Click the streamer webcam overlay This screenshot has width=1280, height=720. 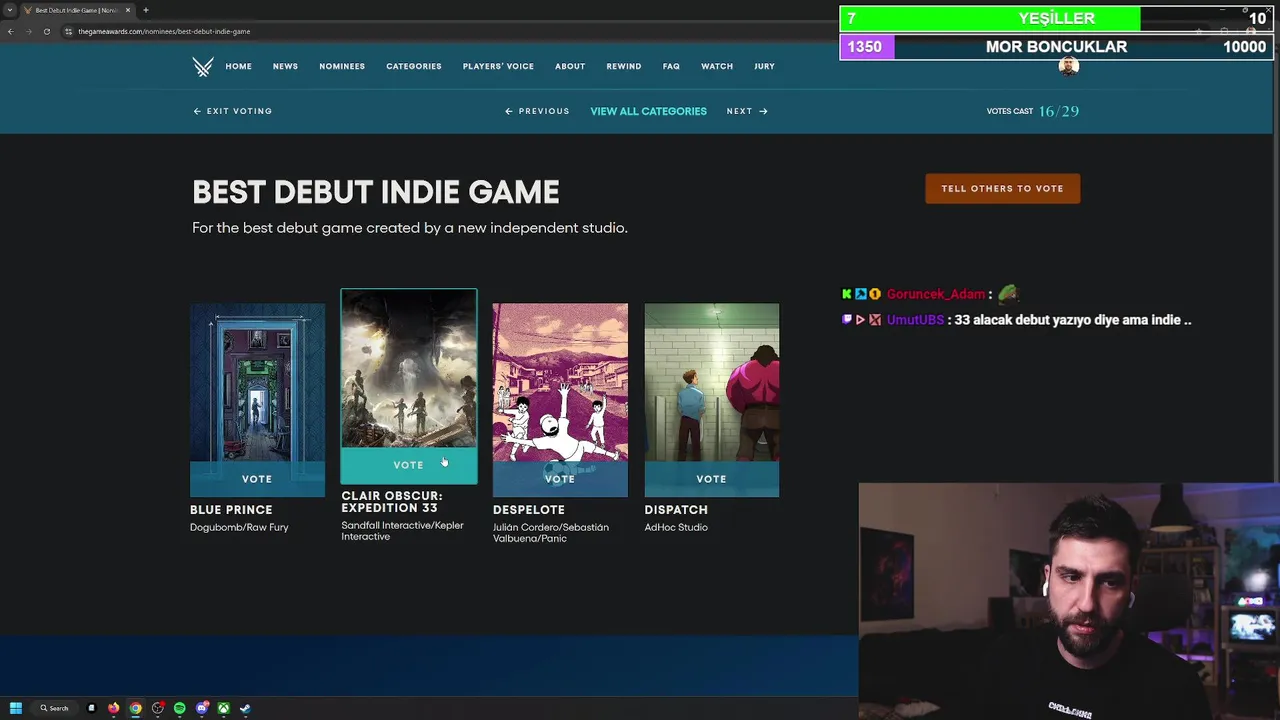(1069, 601)
